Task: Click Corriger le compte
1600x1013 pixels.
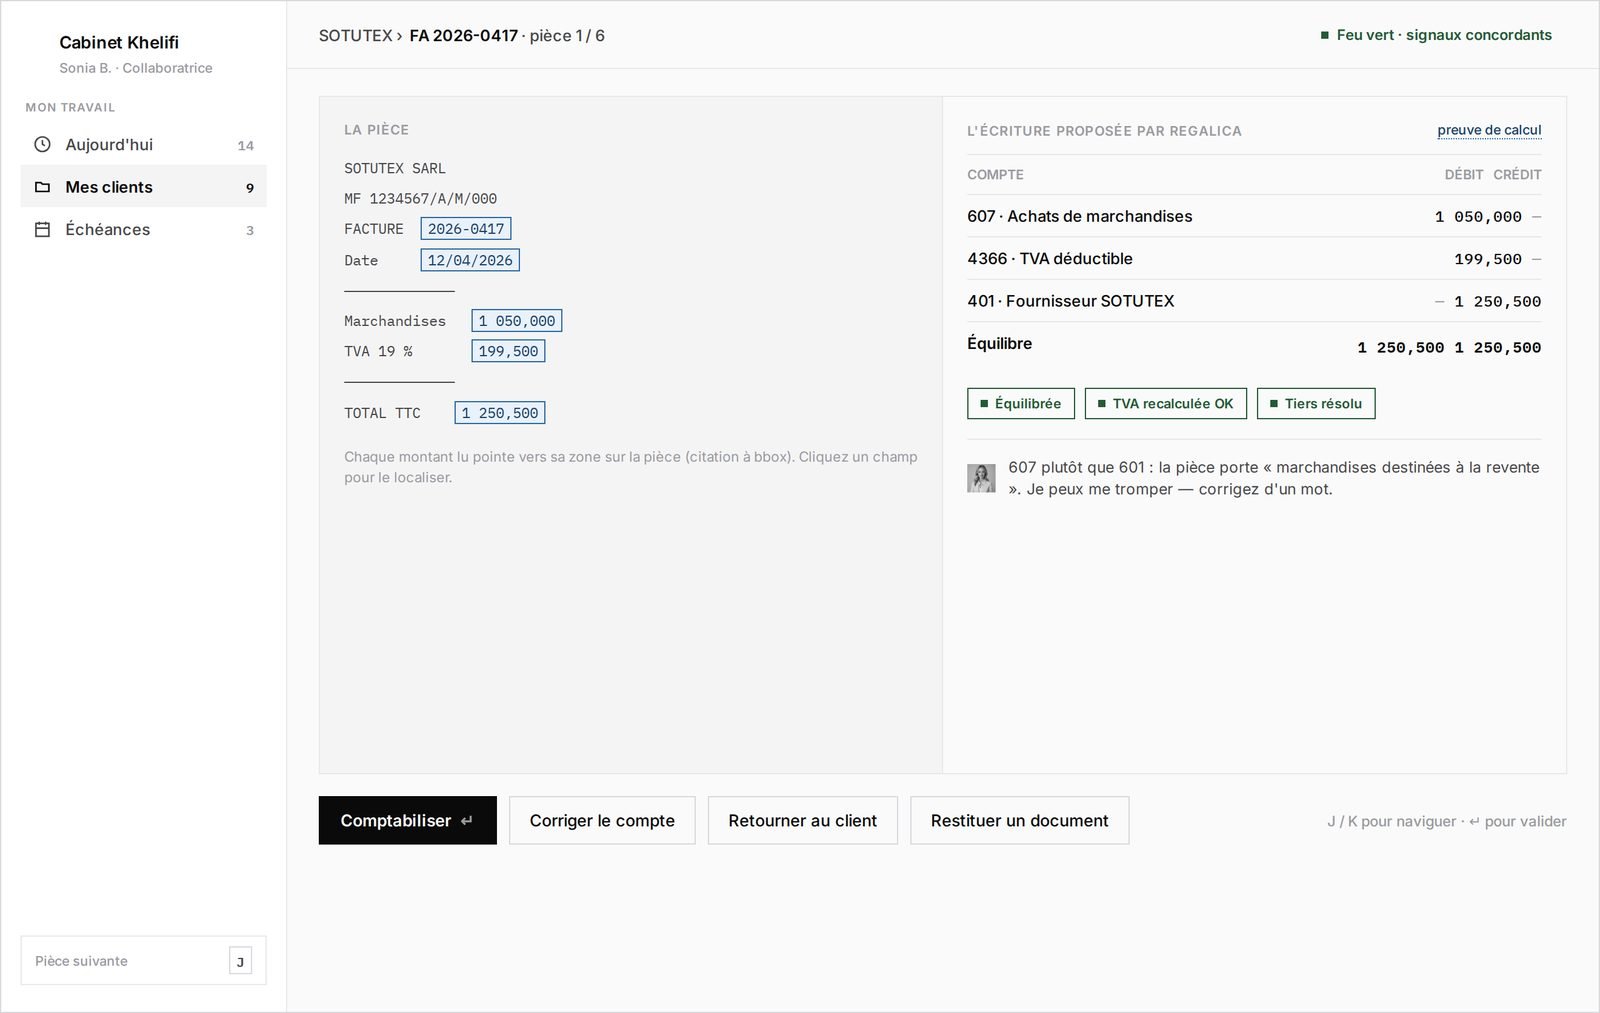Action: [x=602, y=820]
